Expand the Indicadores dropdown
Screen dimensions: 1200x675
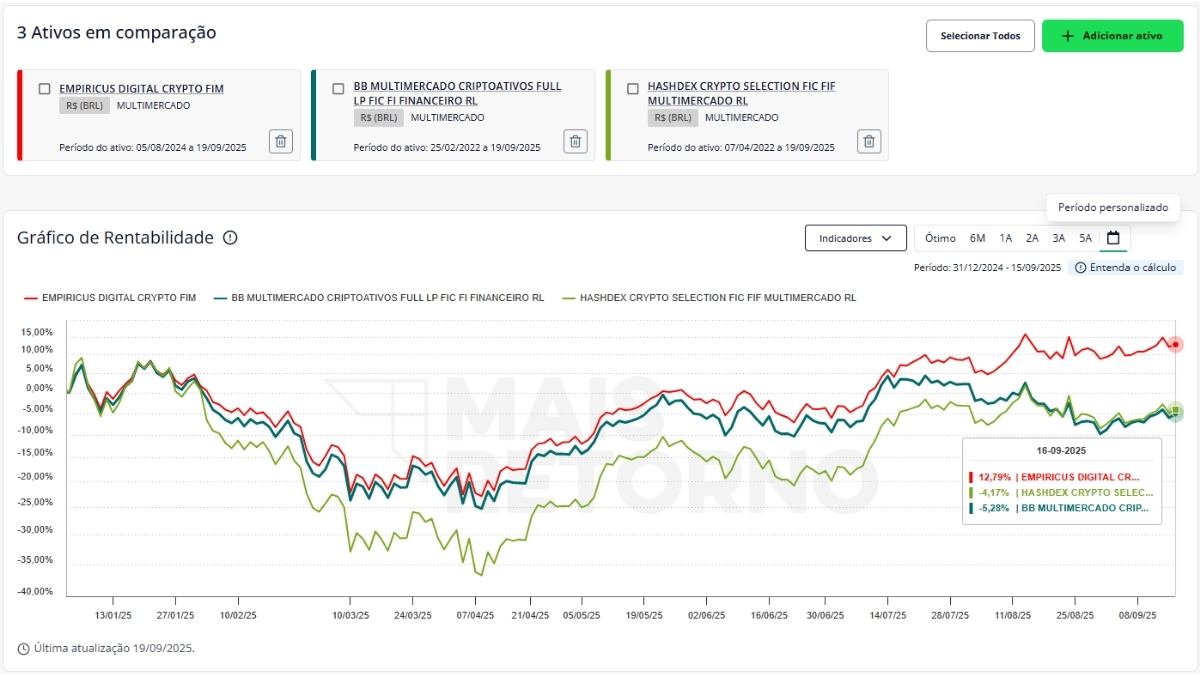(855, 238)
